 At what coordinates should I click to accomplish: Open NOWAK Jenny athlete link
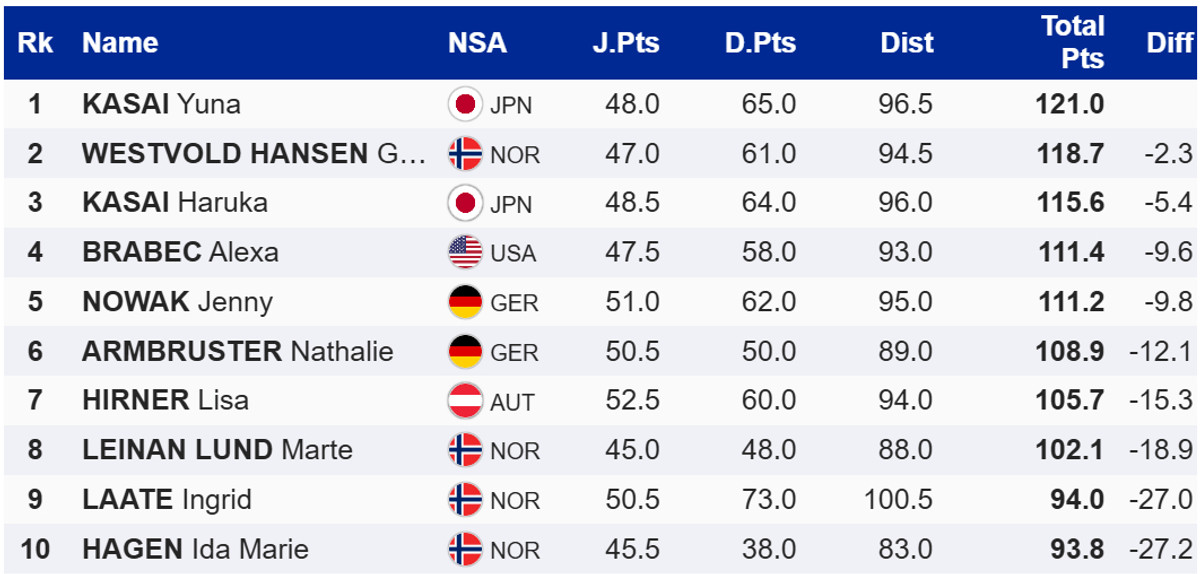point(177,302)
